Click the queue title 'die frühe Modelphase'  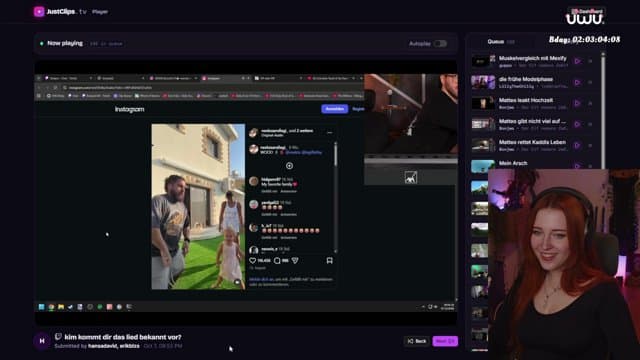click(x=526, y=79)
